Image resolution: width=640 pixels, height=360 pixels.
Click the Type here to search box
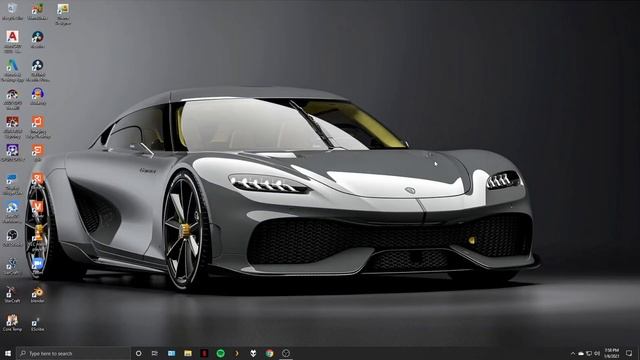(x=73, y=353)
